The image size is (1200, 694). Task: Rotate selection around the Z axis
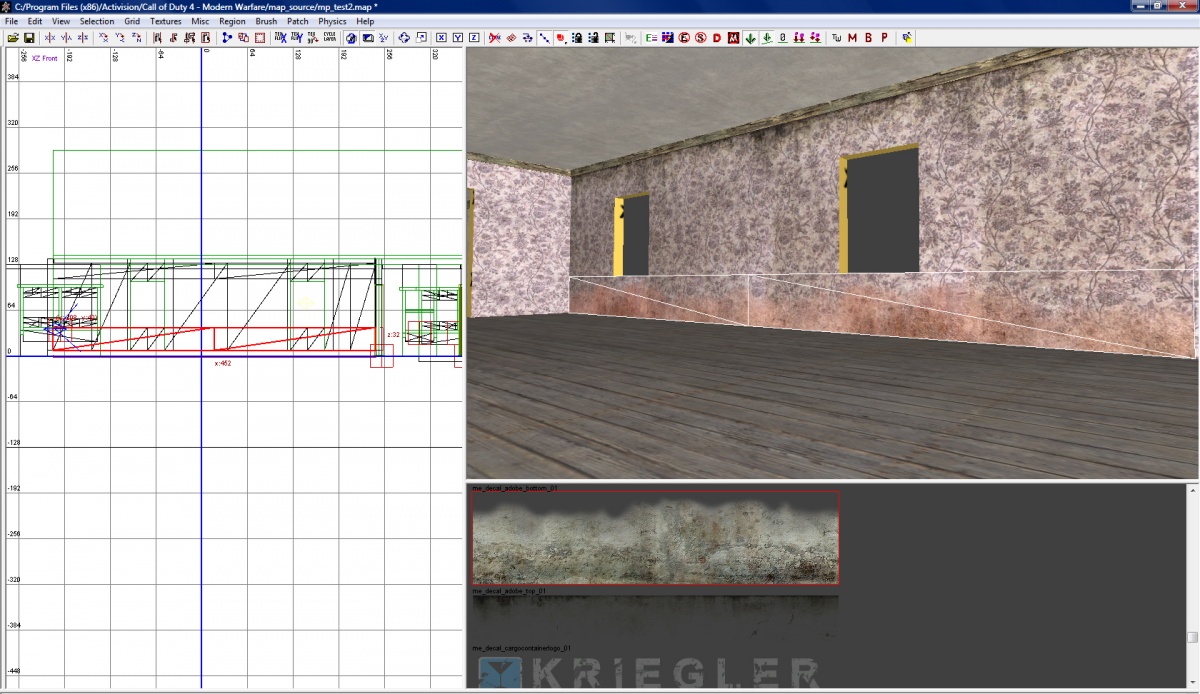(136, 37)
